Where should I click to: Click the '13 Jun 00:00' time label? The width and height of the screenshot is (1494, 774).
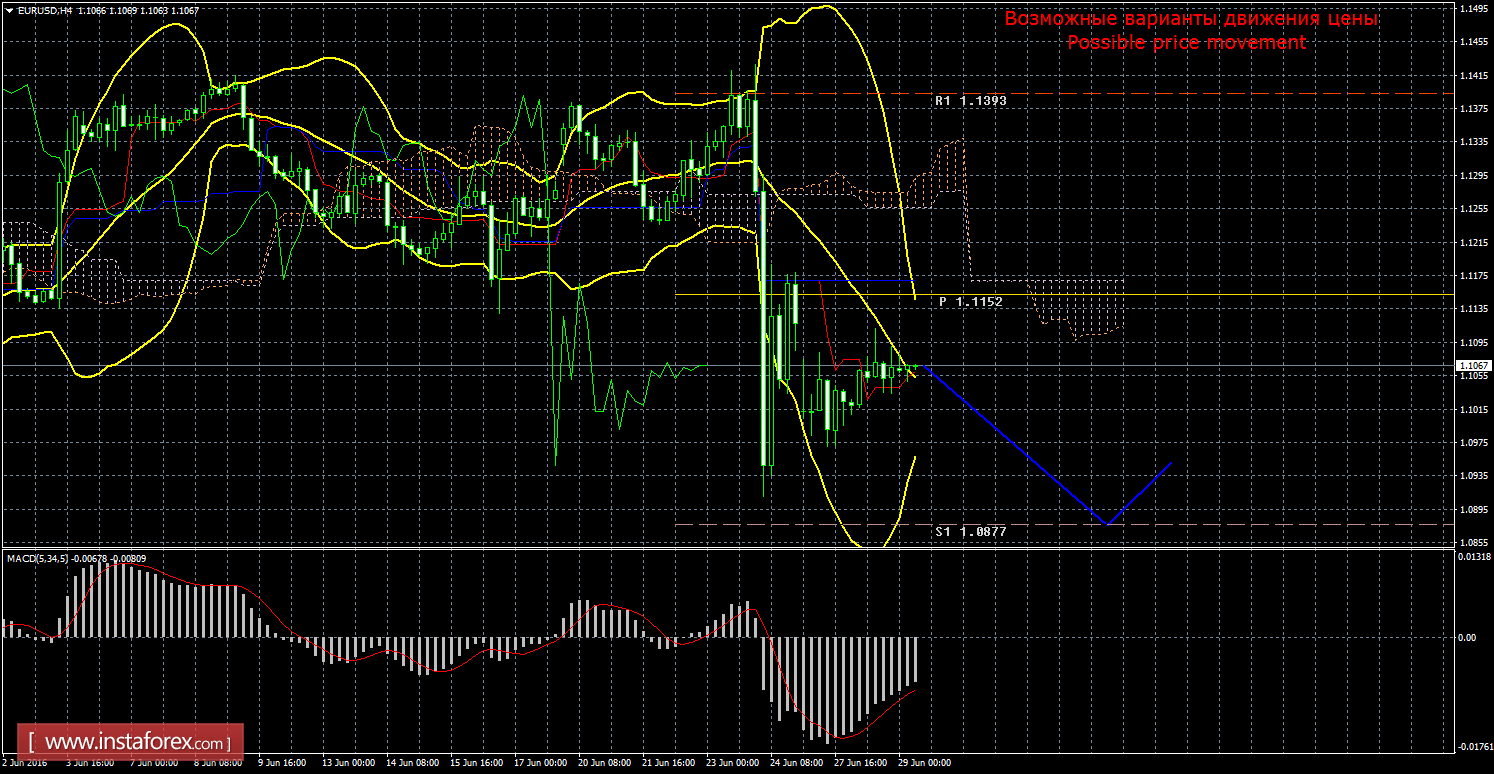coord(348,762)
